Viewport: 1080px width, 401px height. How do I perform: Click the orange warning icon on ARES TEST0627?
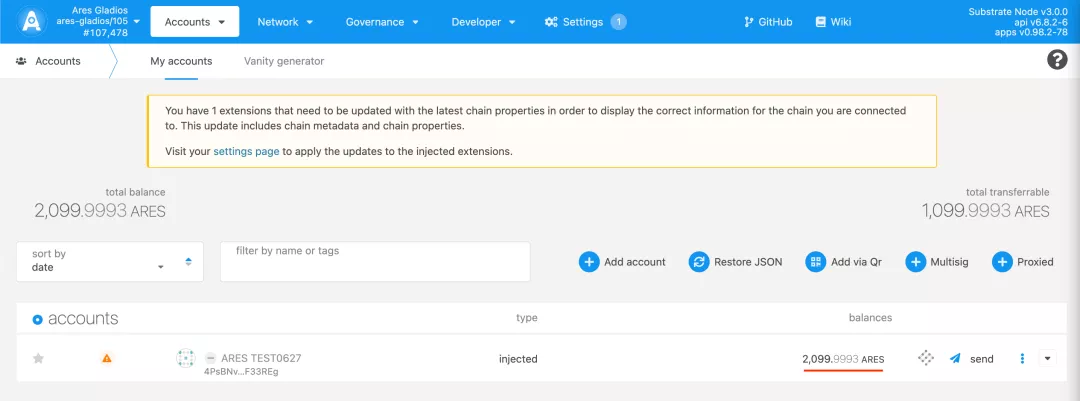[x=107, y=358]
